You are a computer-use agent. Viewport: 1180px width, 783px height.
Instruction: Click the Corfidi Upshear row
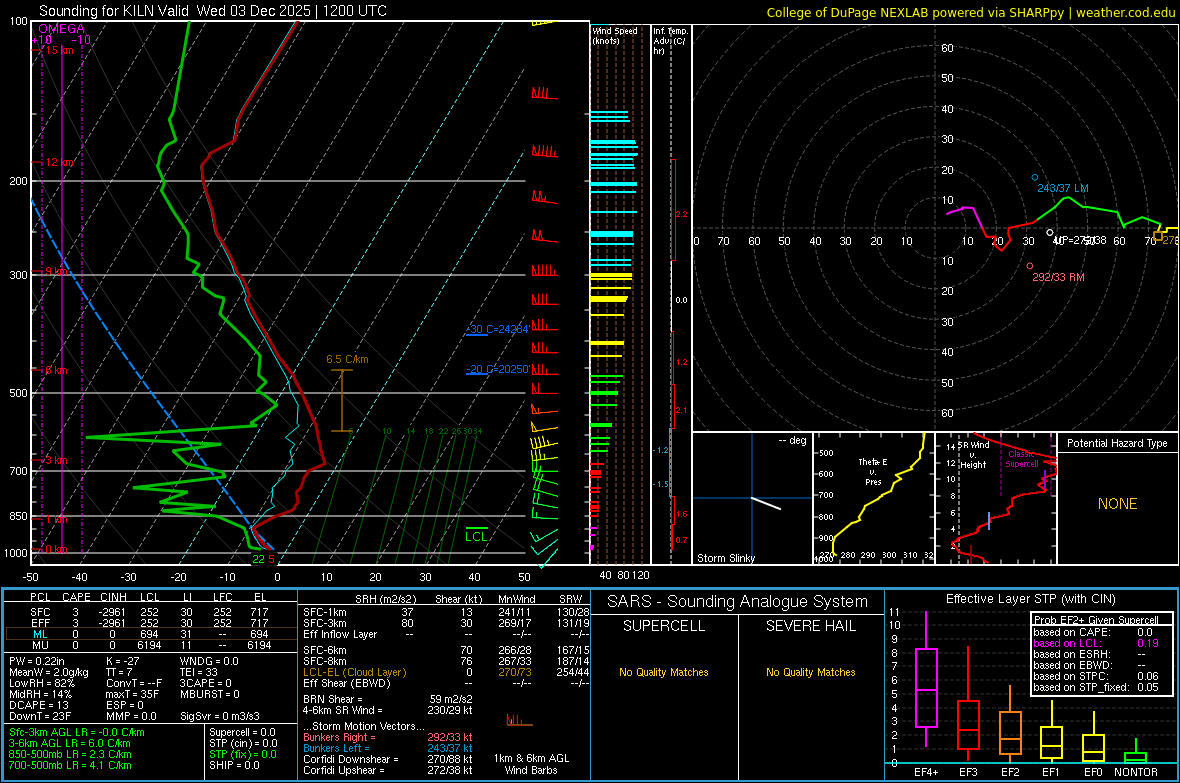coord(388,770)
